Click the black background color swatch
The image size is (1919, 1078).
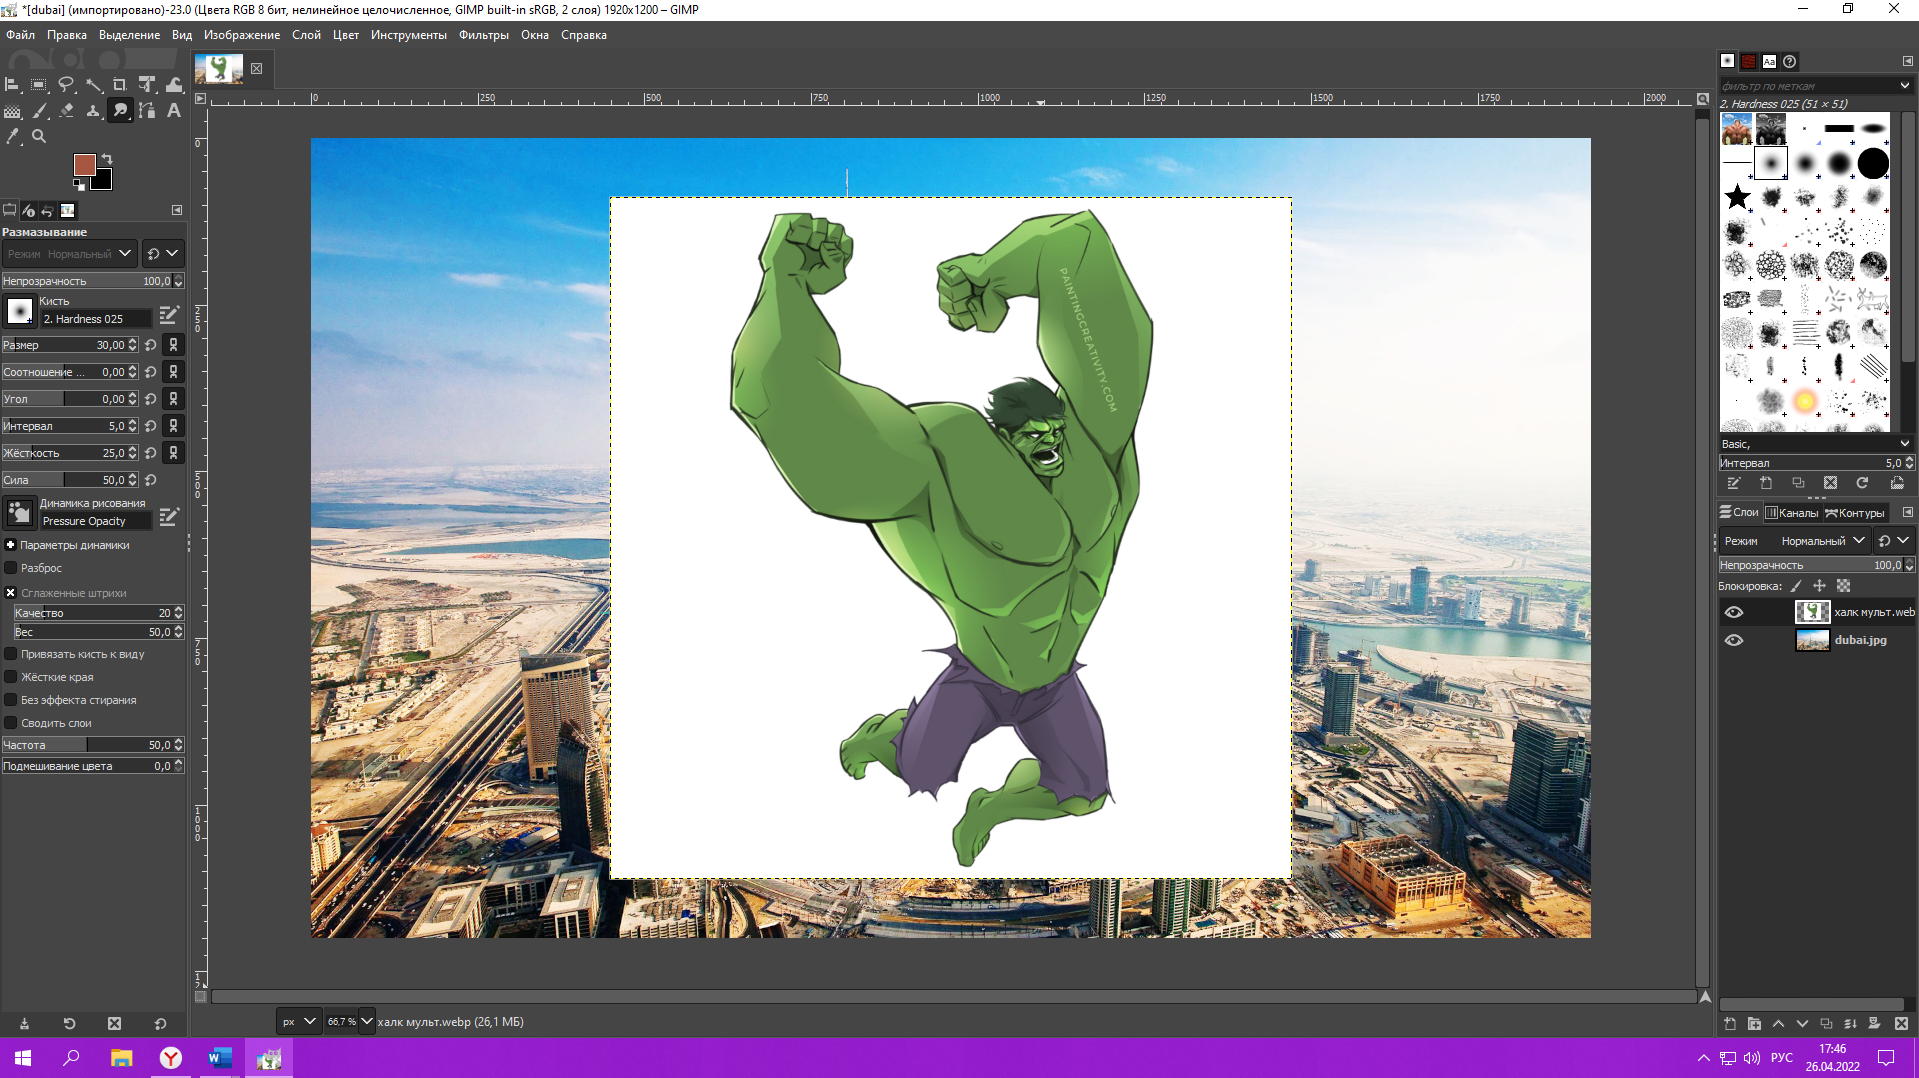tap(102, 181)
